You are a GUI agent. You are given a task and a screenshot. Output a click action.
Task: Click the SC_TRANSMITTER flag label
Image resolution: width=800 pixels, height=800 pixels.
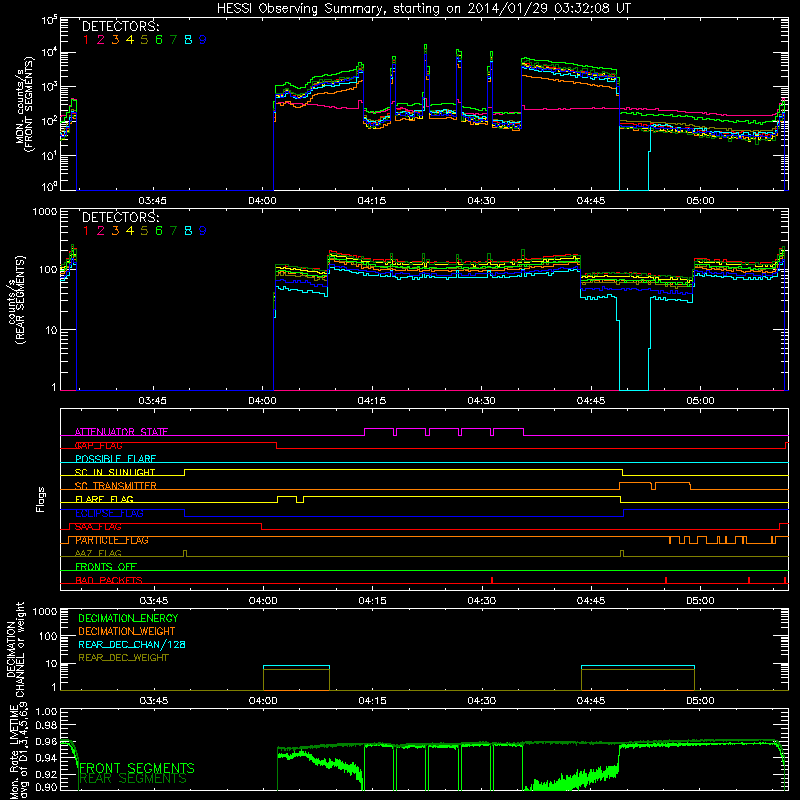[x=116, y=486]
